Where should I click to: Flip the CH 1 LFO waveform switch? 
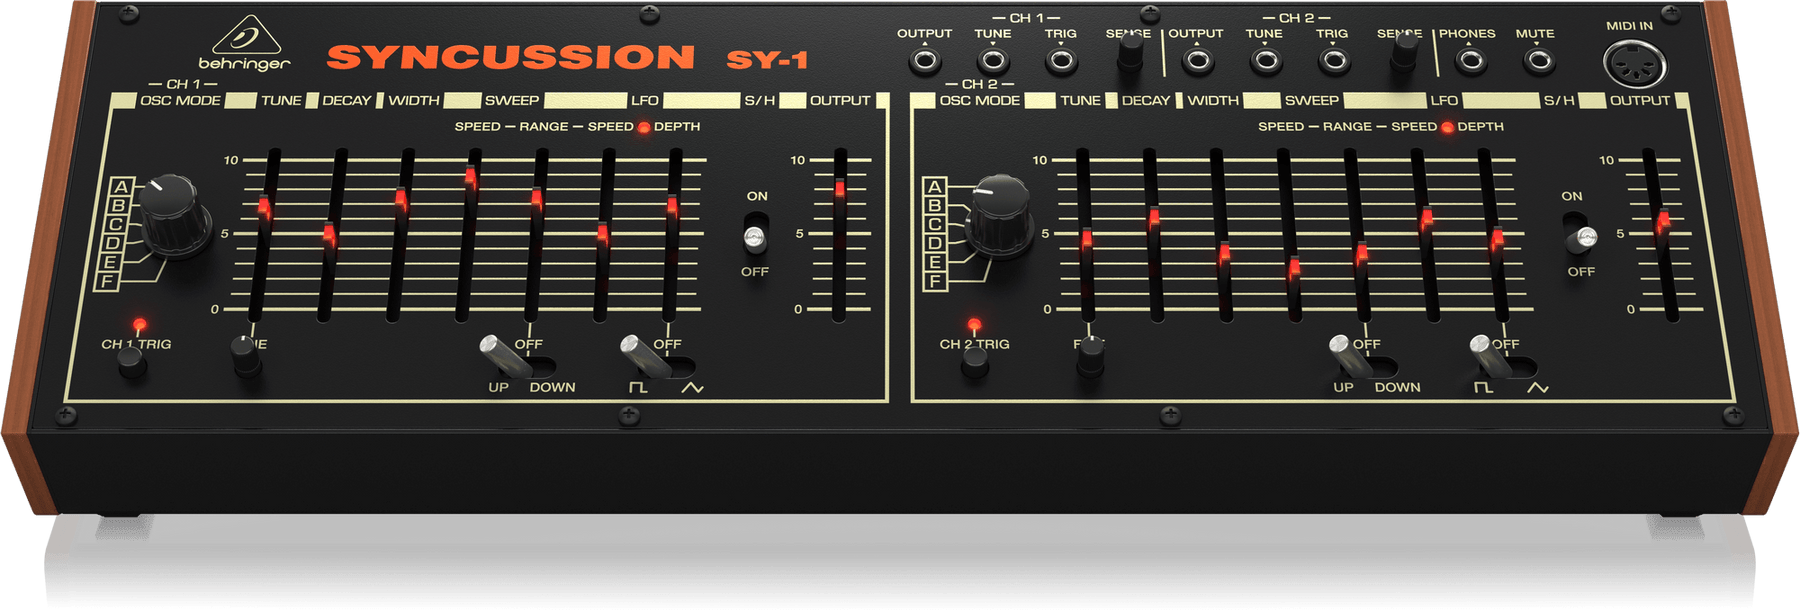(645, 356)
